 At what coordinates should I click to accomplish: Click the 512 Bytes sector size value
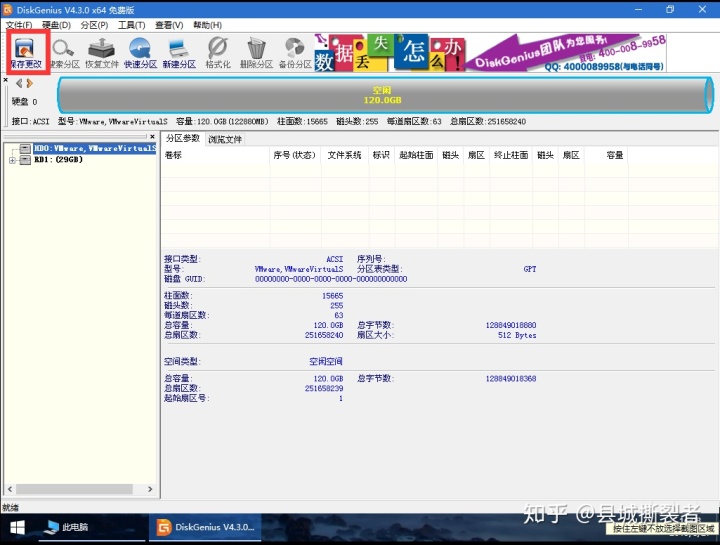(517, 335)
